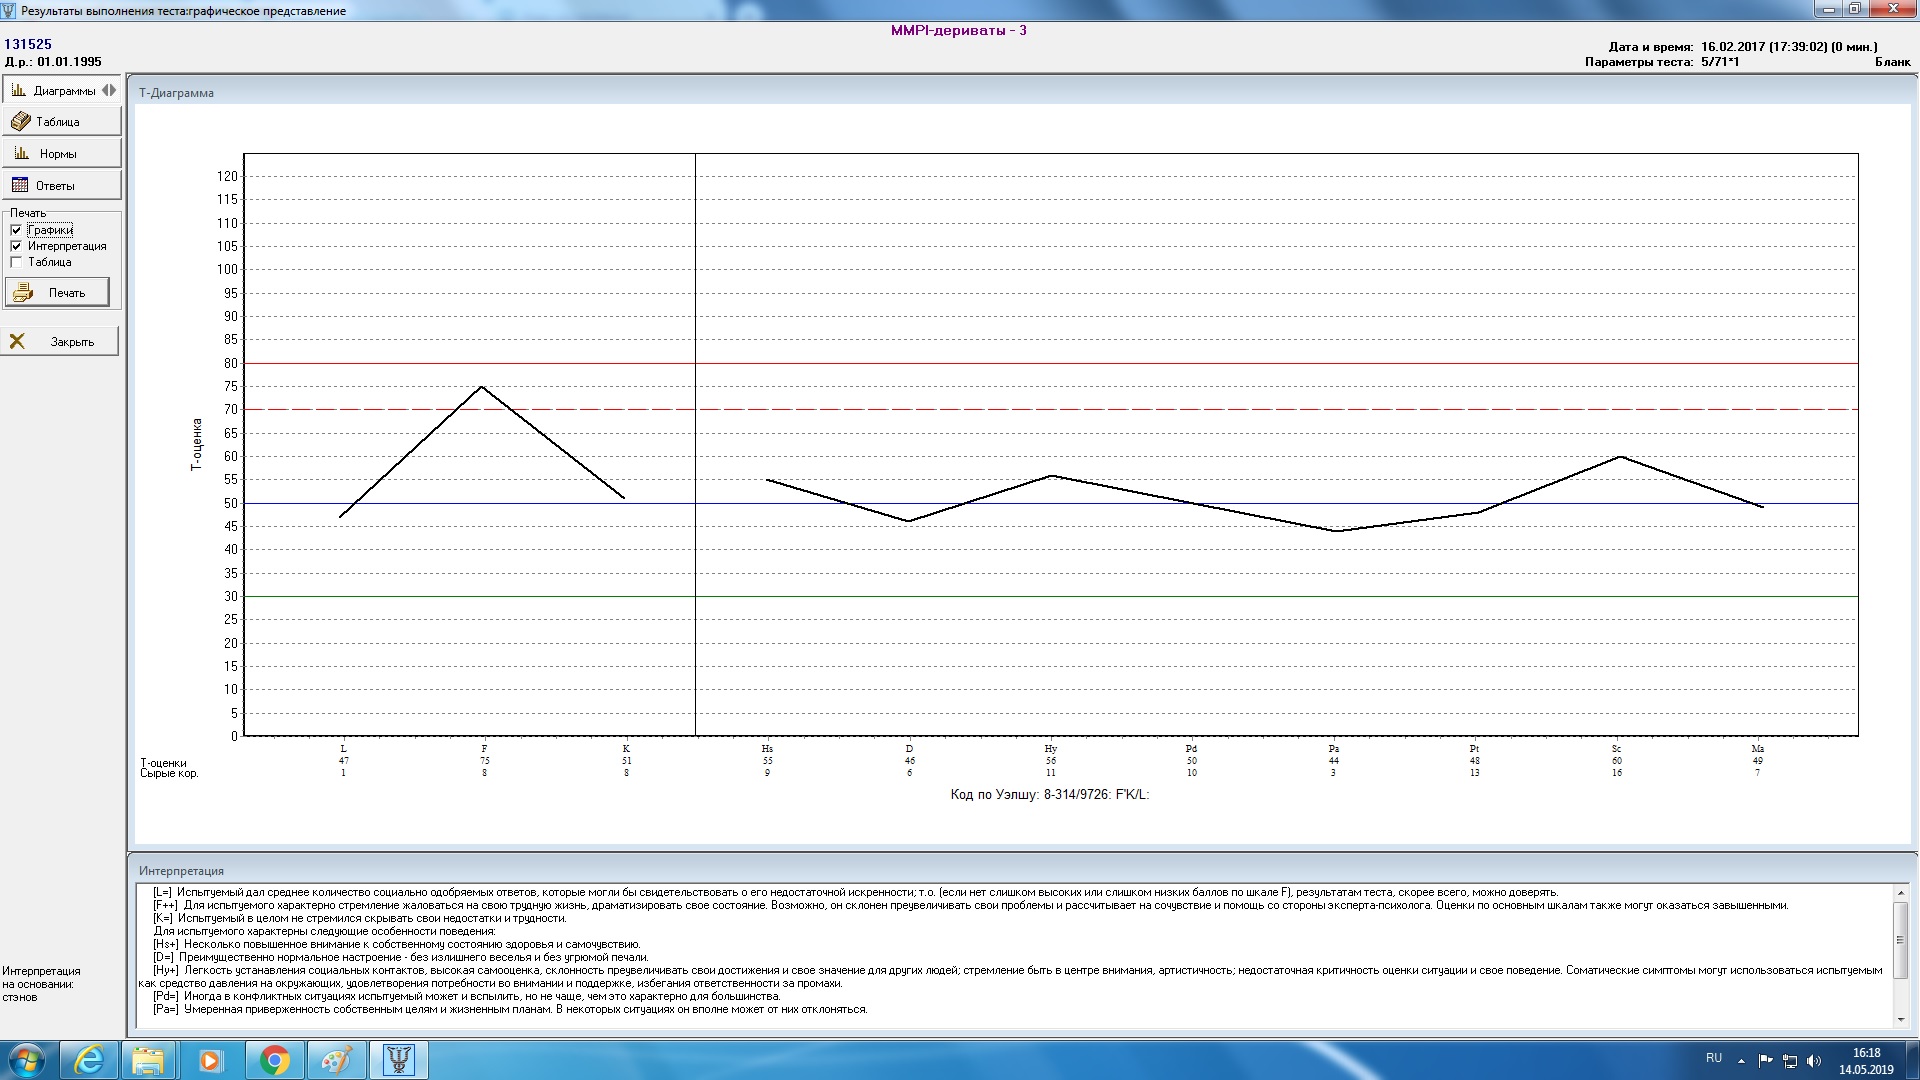Click Закрыть button with X icon

tap(60, 342)
